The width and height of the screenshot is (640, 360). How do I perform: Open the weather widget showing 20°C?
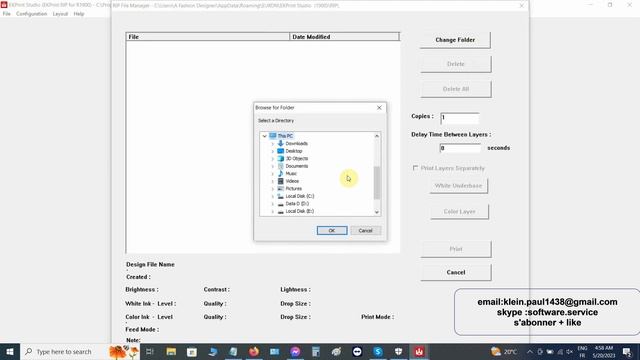(504, 351)
